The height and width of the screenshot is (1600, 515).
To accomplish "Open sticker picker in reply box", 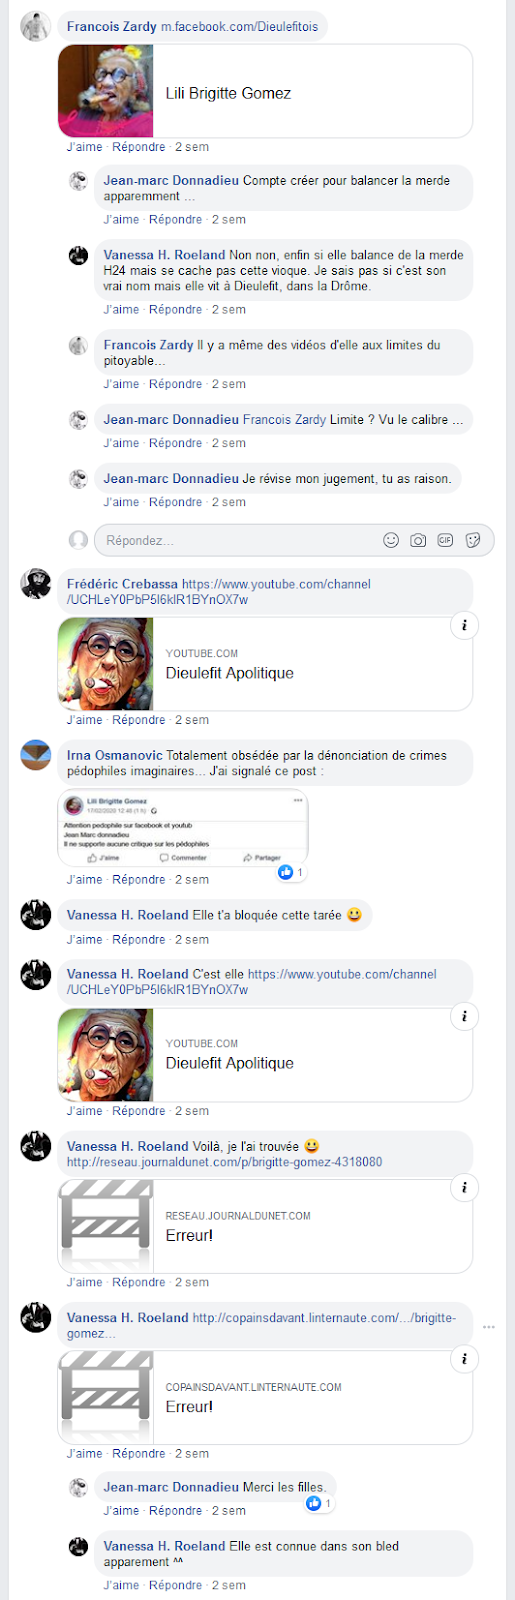I will [x=473, y=540].
